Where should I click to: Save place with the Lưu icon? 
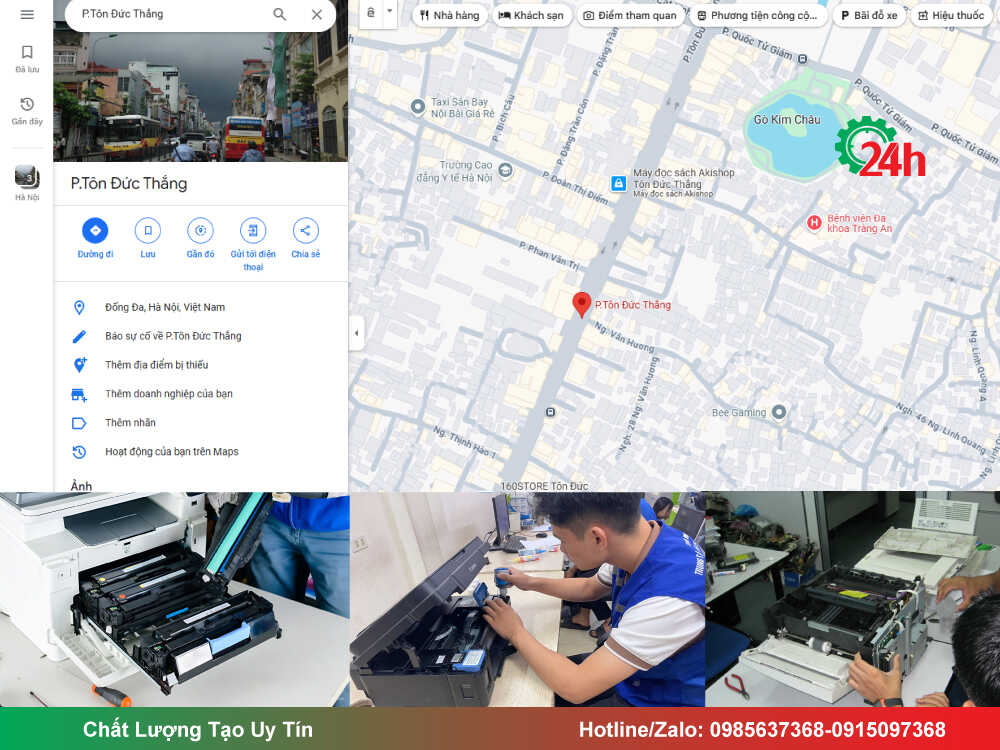[148, 238]
